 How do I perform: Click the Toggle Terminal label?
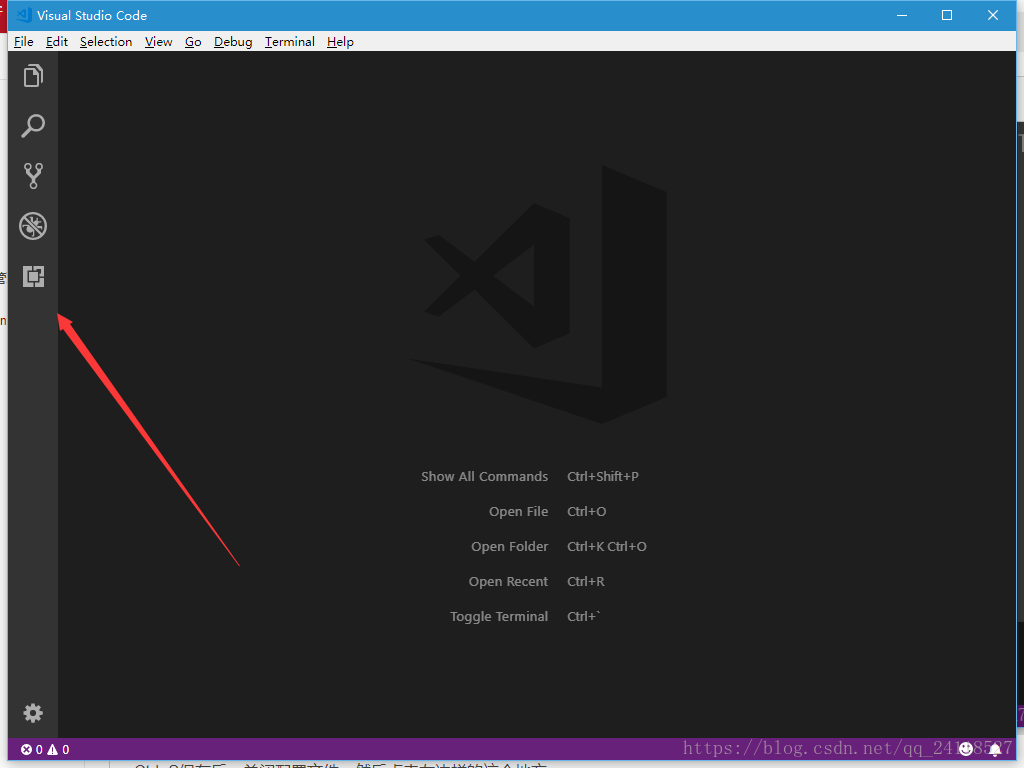pos(499,616)
